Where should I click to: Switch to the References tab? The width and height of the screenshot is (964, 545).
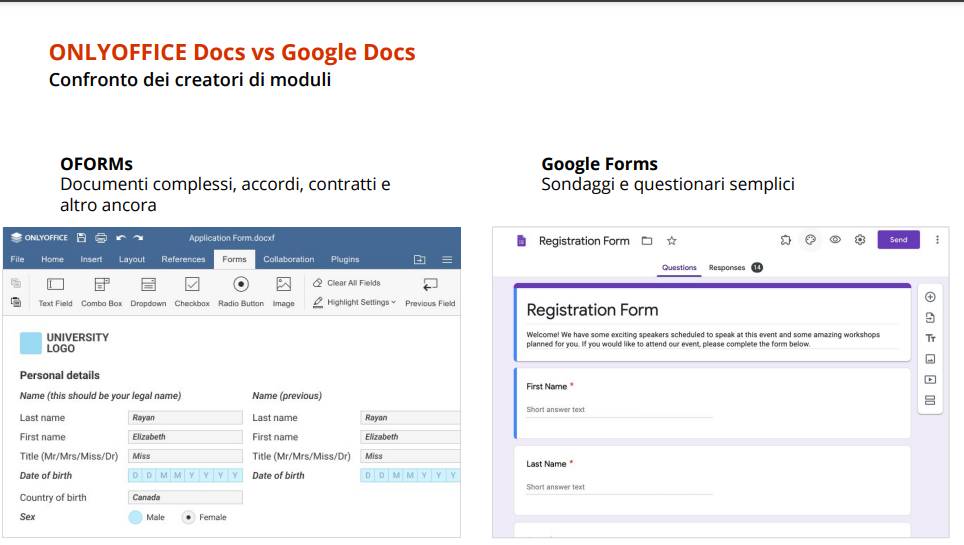point(183,259)
